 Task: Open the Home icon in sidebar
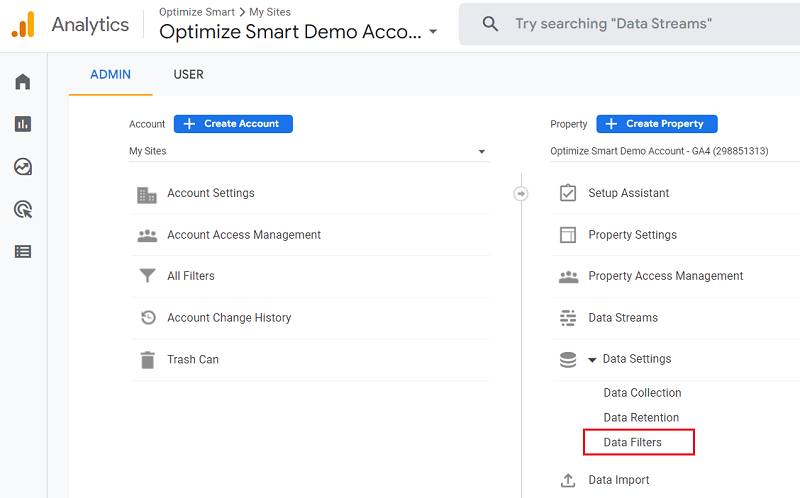pyautogui.click(x=23, y=82)
